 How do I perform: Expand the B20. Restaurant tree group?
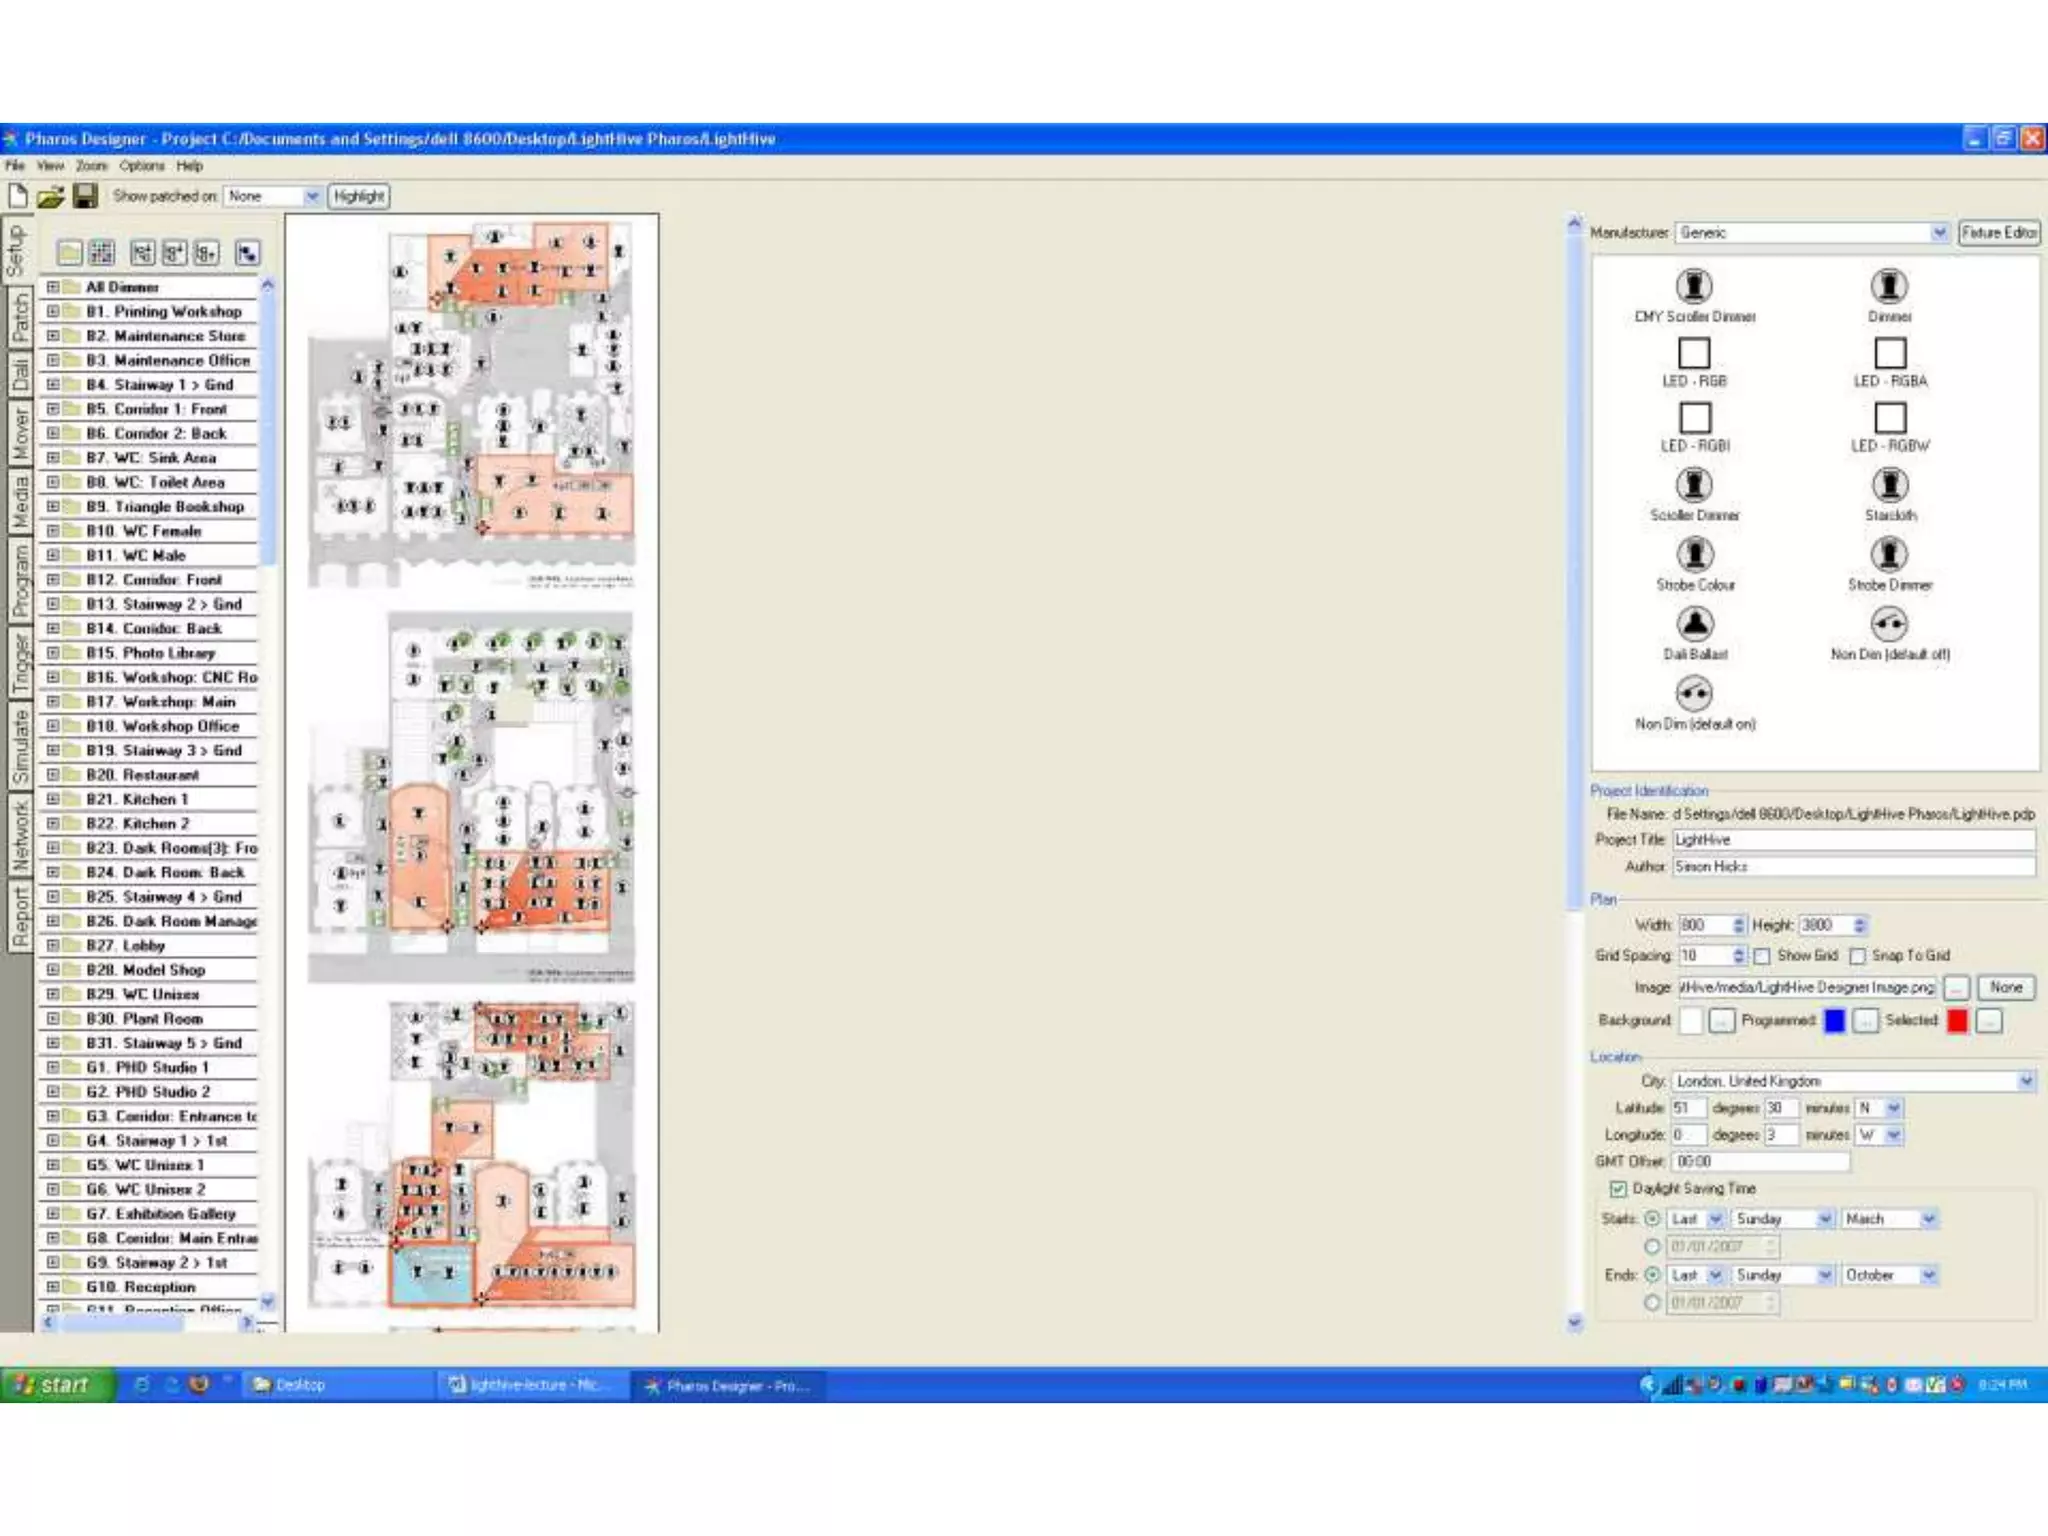[x=53, y=775]
